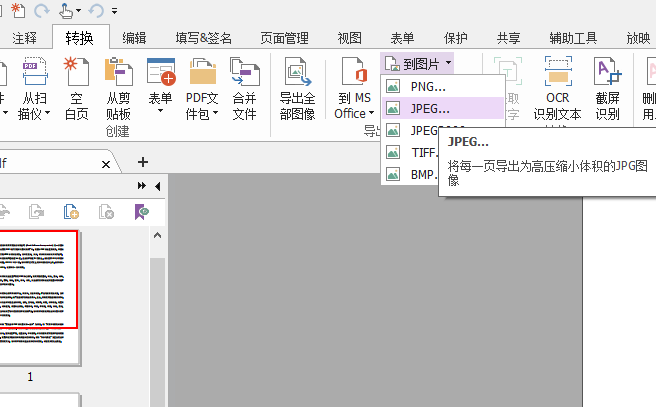656x407 pixels.
Task: Add a new tab with plus button
Action: 143,162
